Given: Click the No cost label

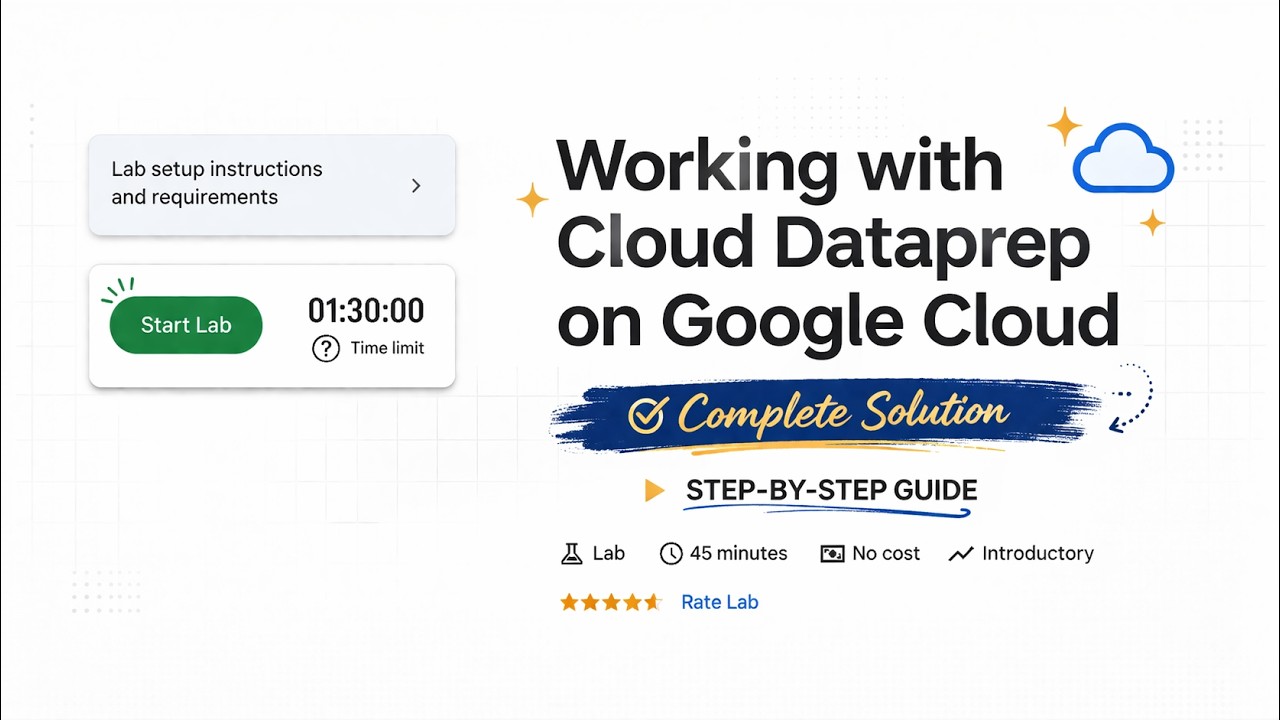Looking at the screenshot, I should point(886,553).
